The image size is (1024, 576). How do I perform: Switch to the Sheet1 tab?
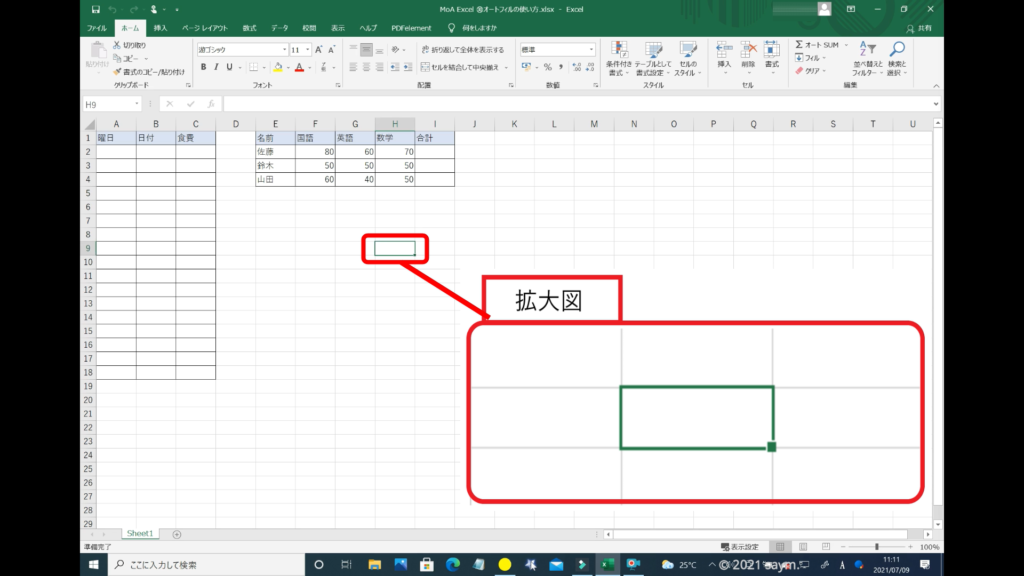pyautogui.click(x=139, y=534)
